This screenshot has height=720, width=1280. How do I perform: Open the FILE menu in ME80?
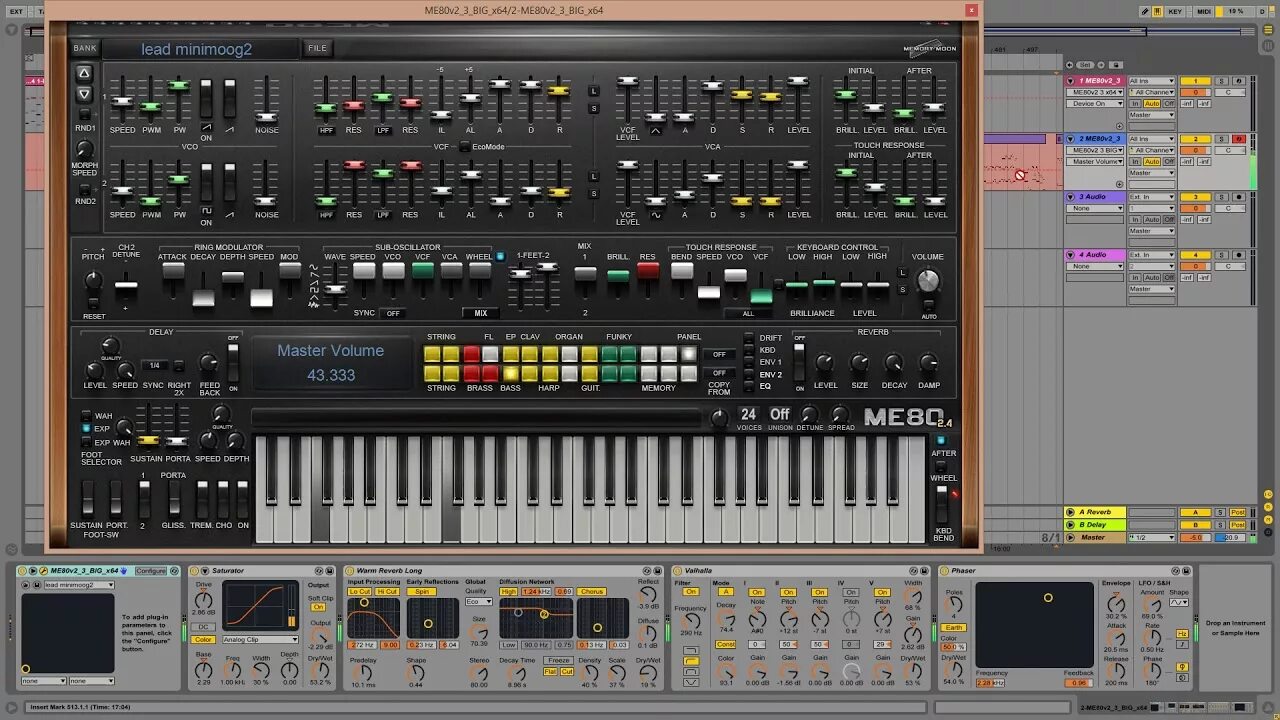click(317, 48)
